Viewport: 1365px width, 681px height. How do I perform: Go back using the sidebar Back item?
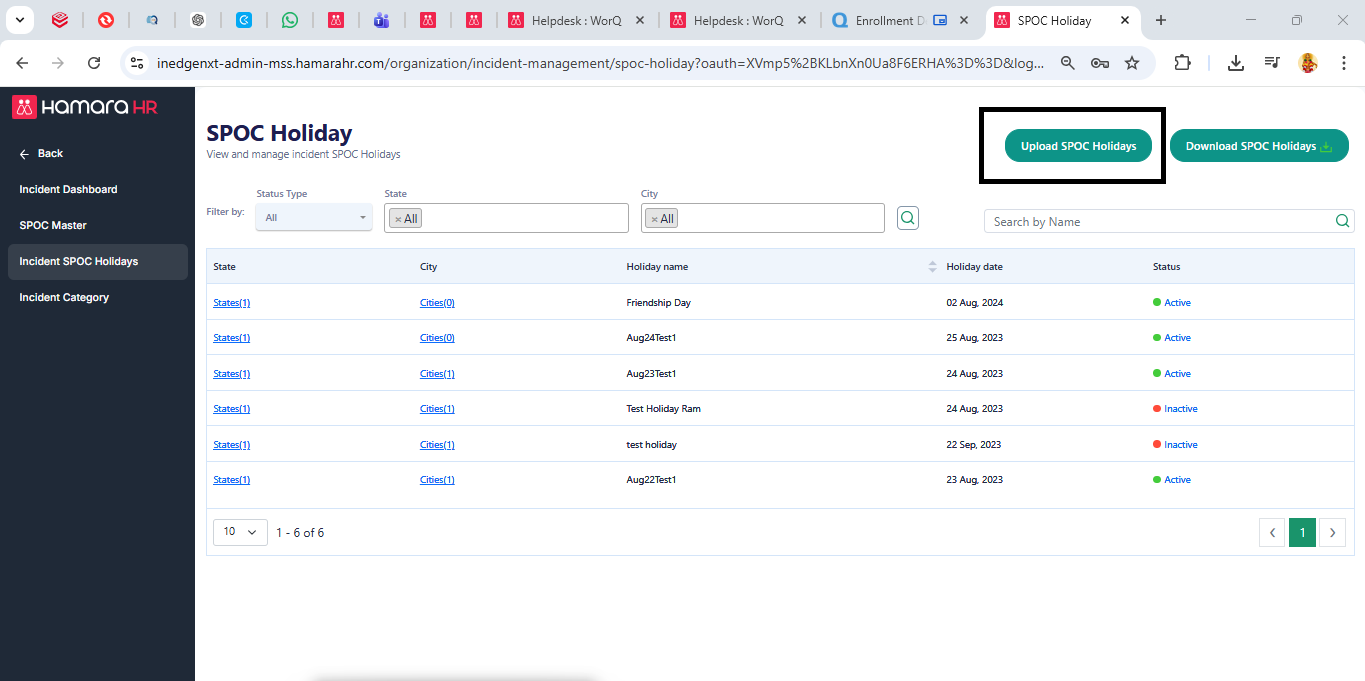pos(41,153)
